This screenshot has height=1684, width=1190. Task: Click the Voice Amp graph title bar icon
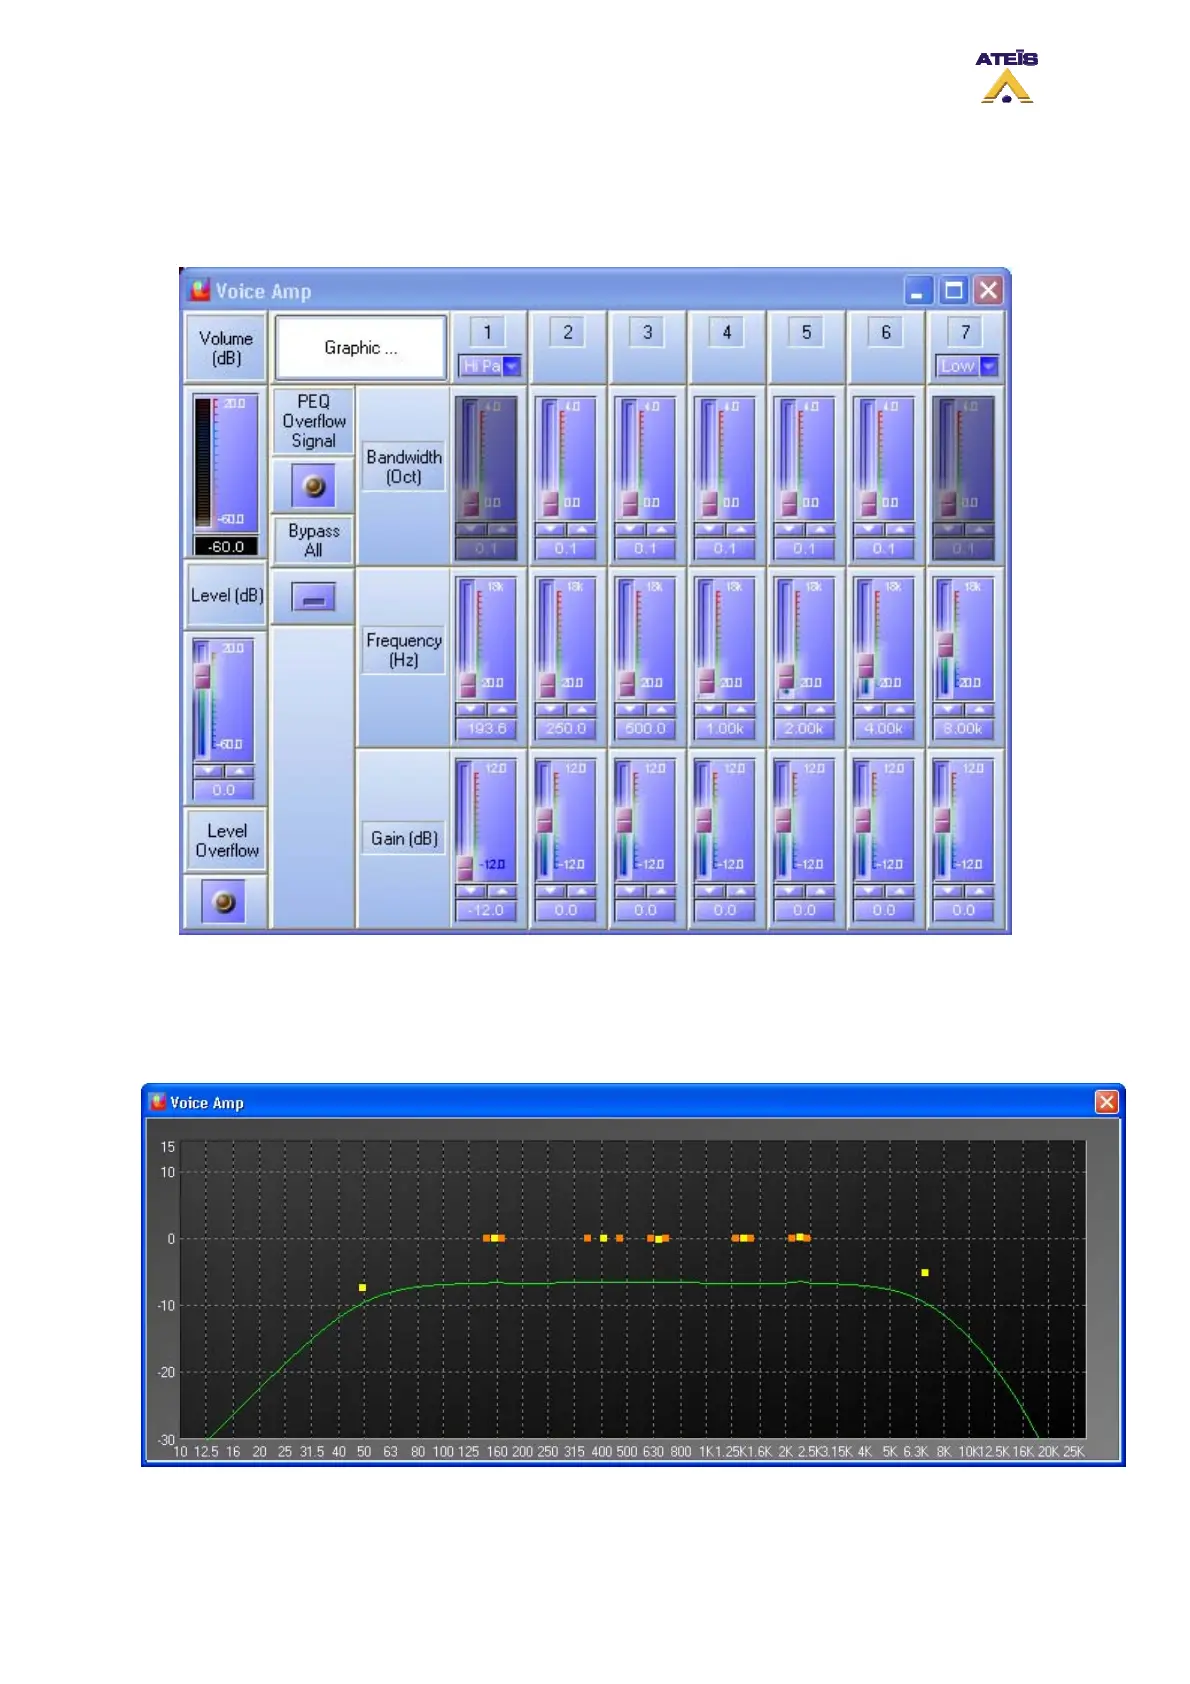click(x=157, y=1102)
